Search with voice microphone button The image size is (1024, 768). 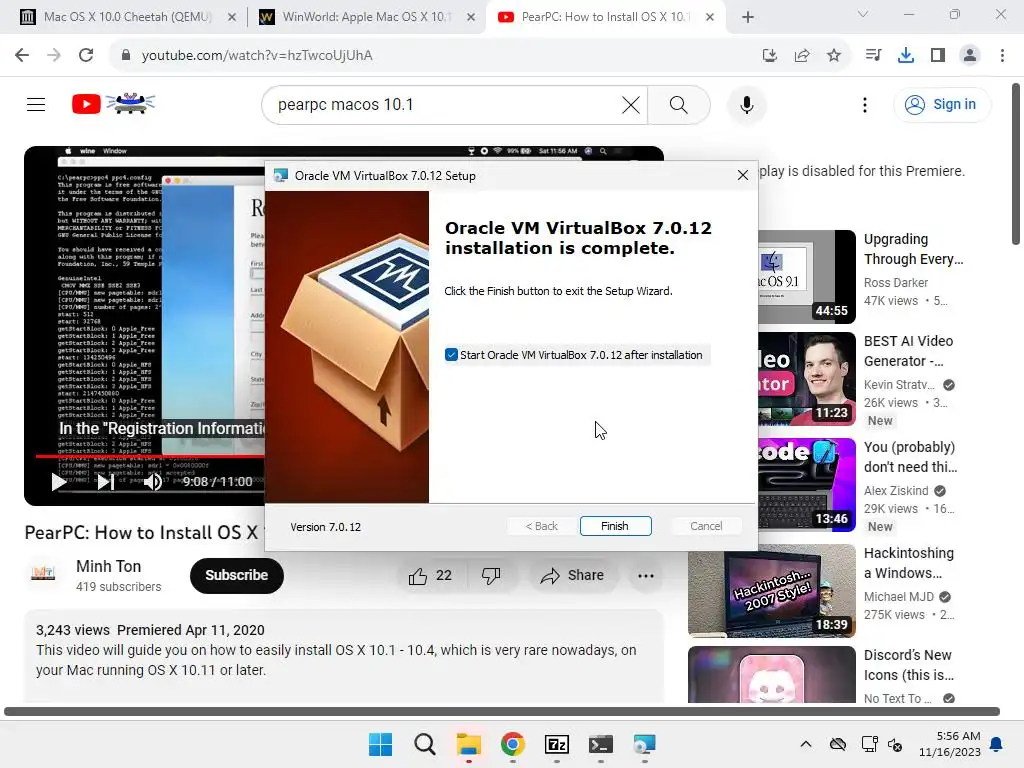746,104
